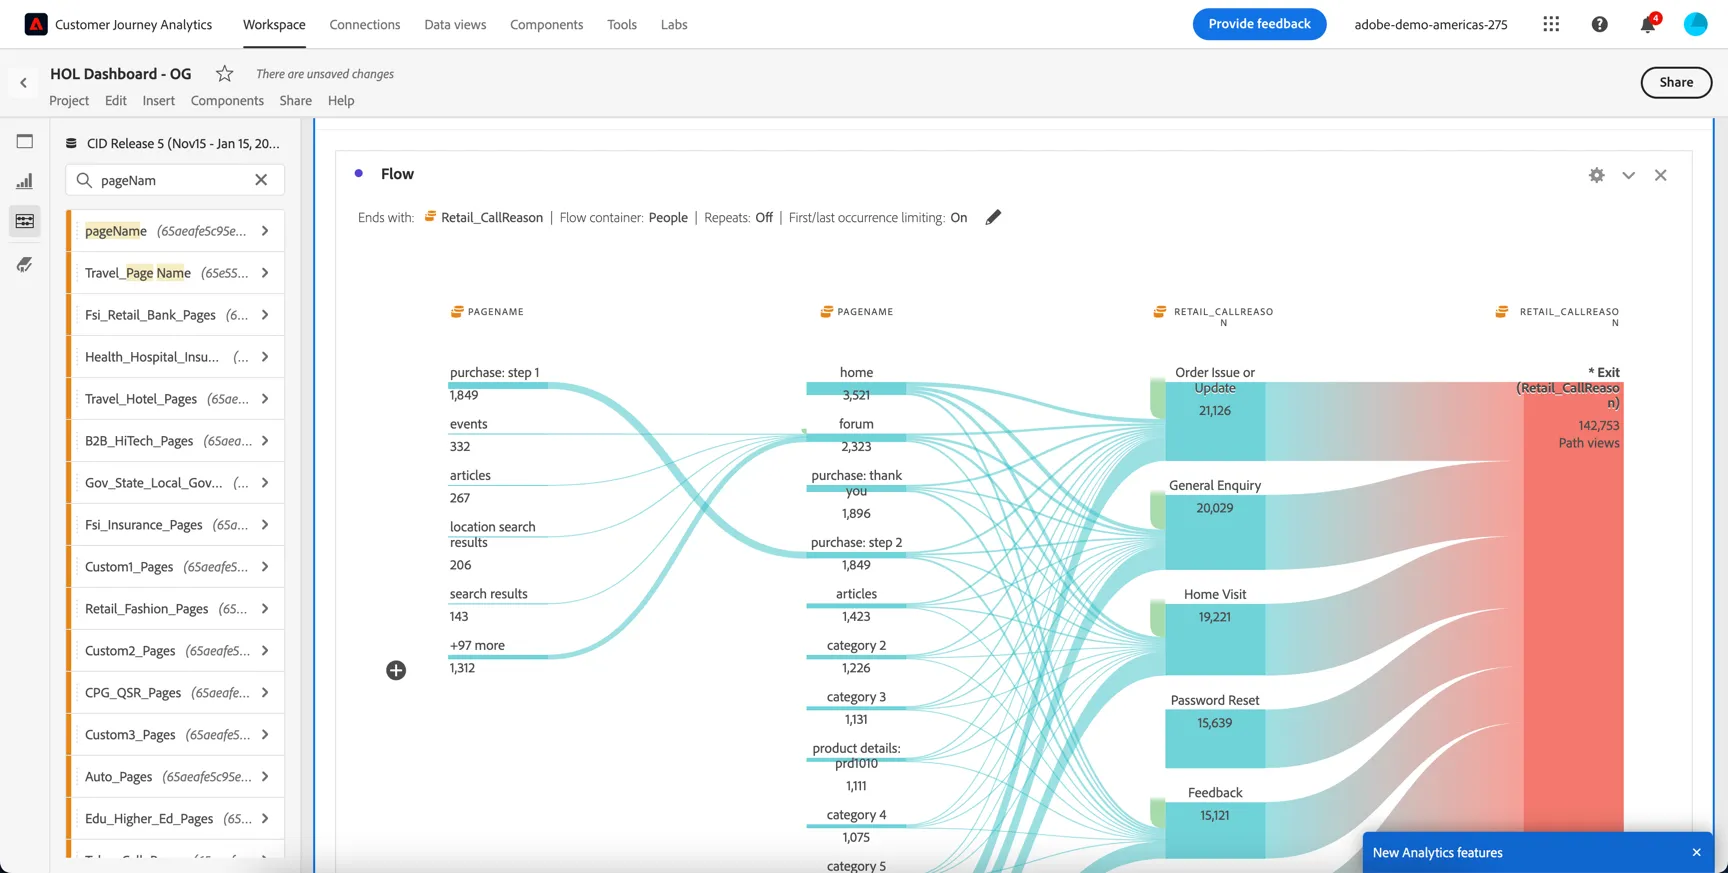The image size is (1728, 873).
Task: Open the notifications bell
Action: point(1648,24)
